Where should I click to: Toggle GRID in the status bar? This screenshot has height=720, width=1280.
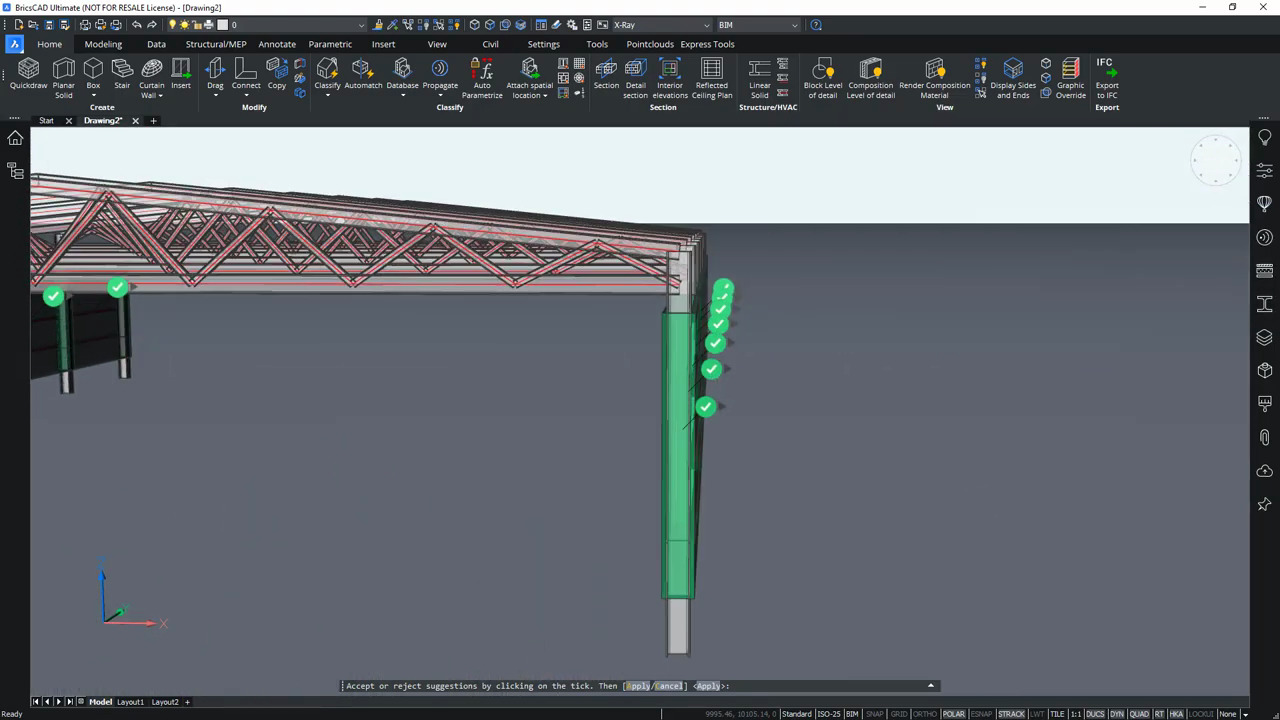(899, 714)
